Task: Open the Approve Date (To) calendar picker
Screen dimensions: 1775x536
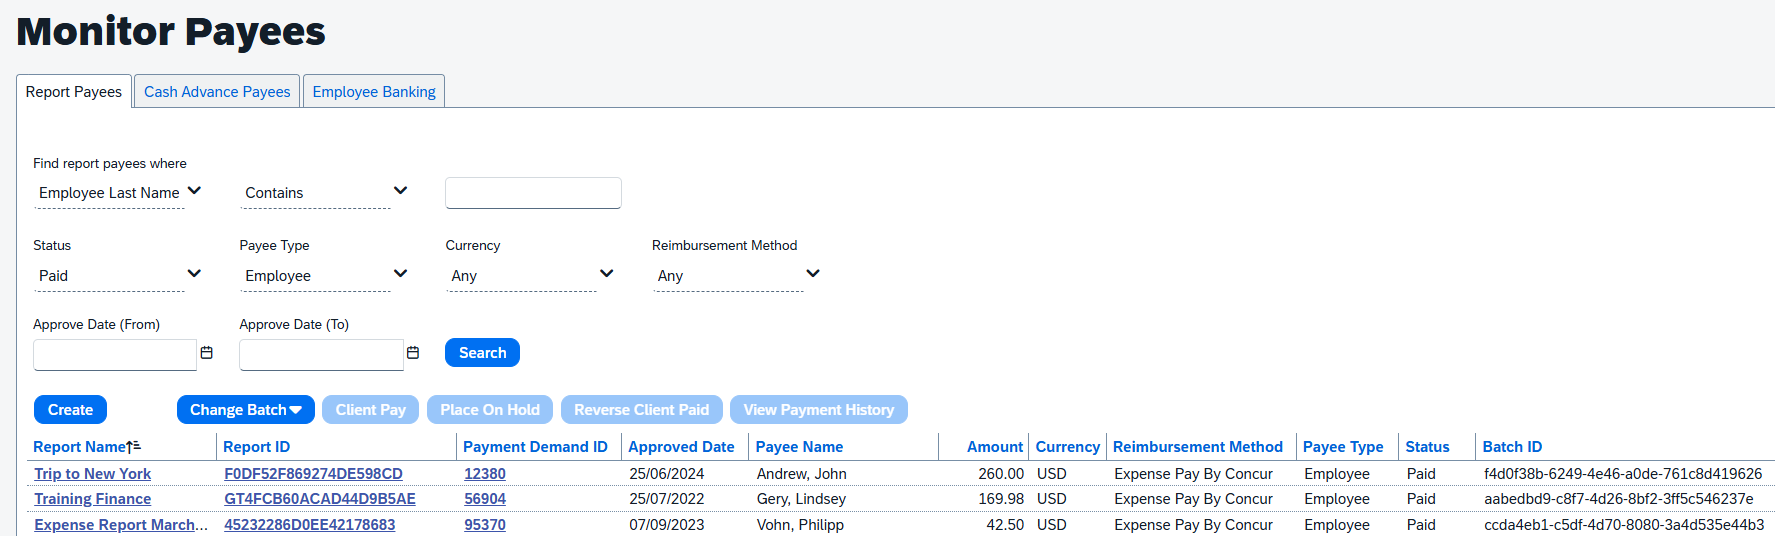Action: [x=413, y=353]
